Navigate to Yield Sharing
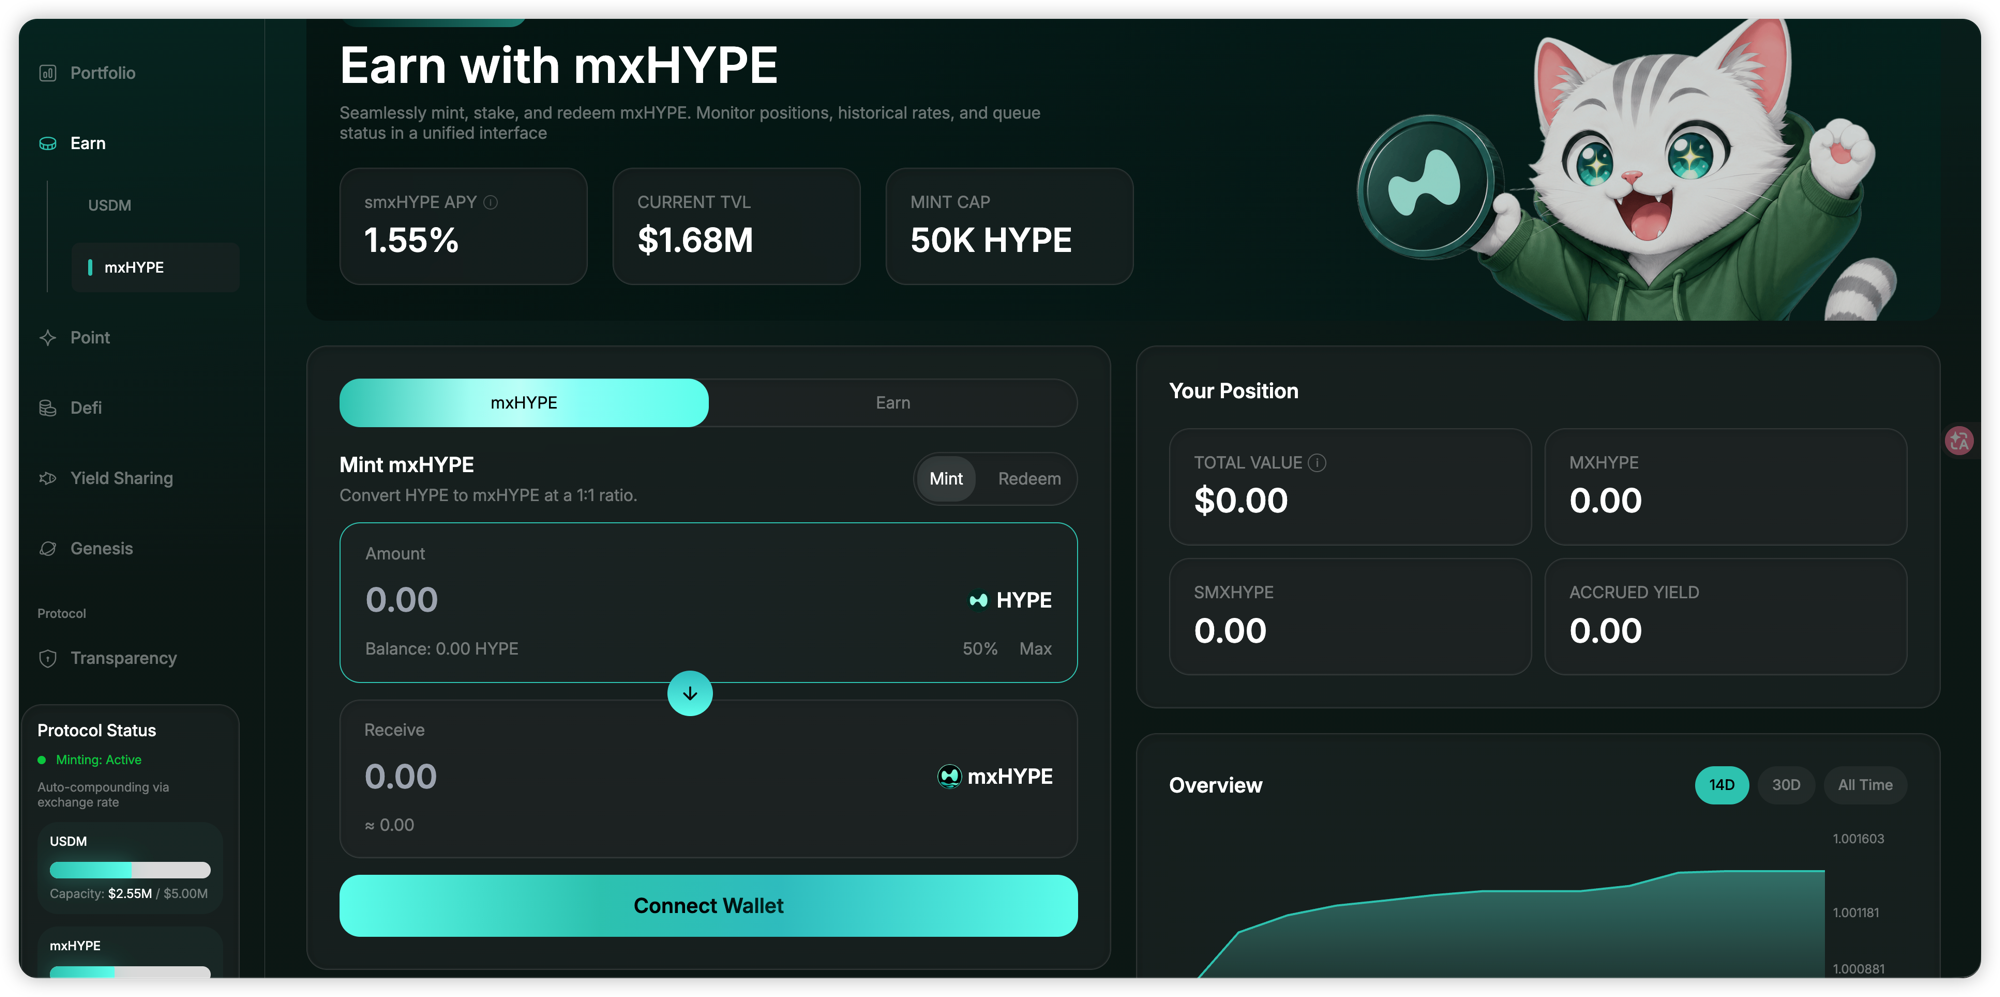Image resolution: width=2000 pixels, height=997 pixels. click(x=122, y=478)
